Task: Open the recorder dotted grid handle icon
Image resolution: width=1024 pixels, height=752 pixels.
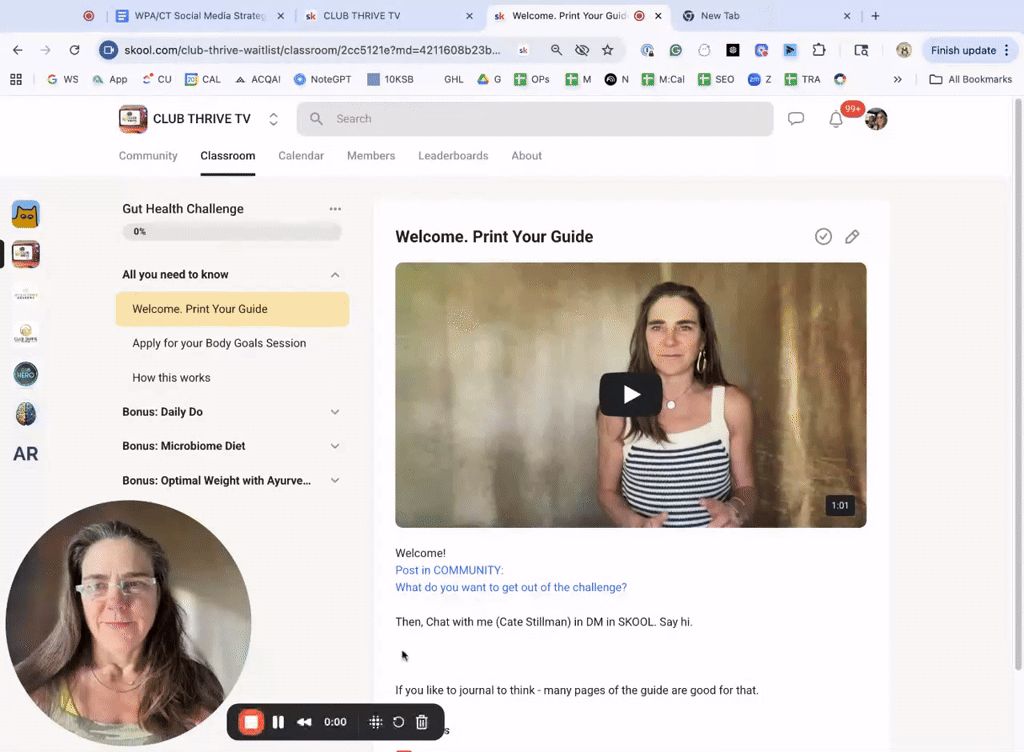Action: tap(376, 722)
